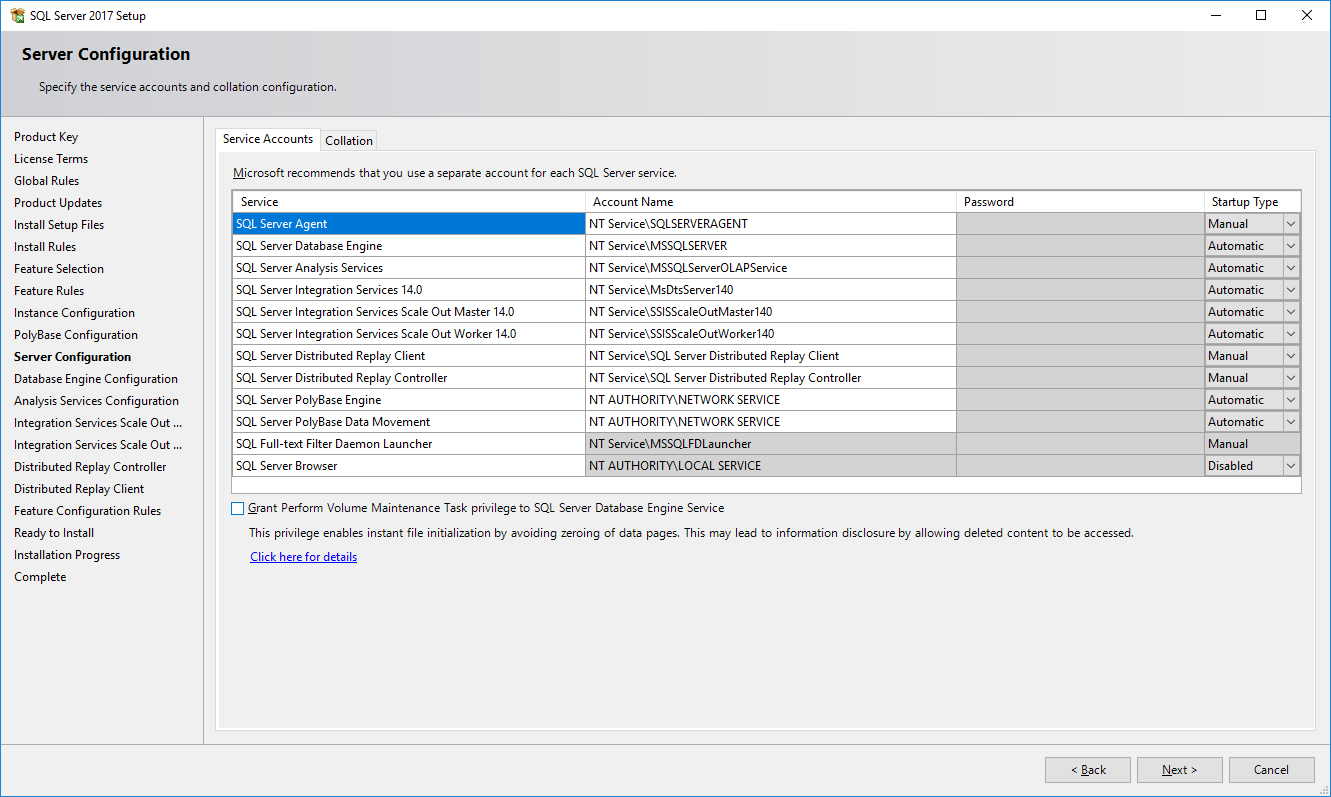1331x797 pixels.
Task: Click the Next button
Action: (1179, 770)
